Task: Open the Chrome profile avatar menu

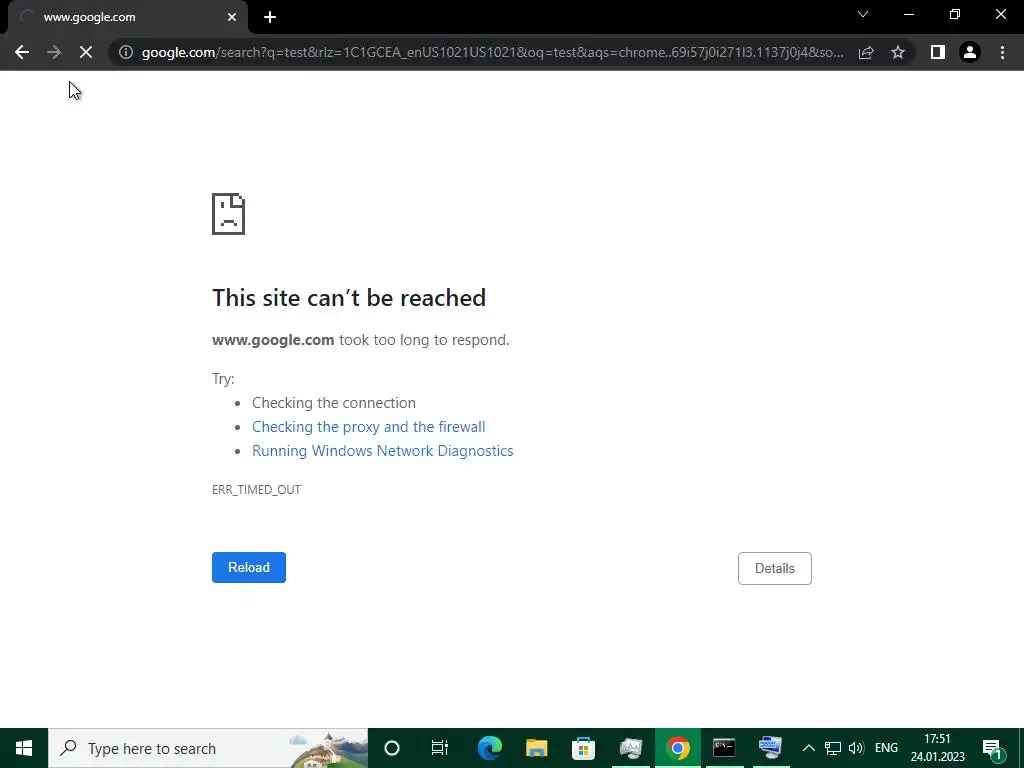Action: tap(970, 52)
